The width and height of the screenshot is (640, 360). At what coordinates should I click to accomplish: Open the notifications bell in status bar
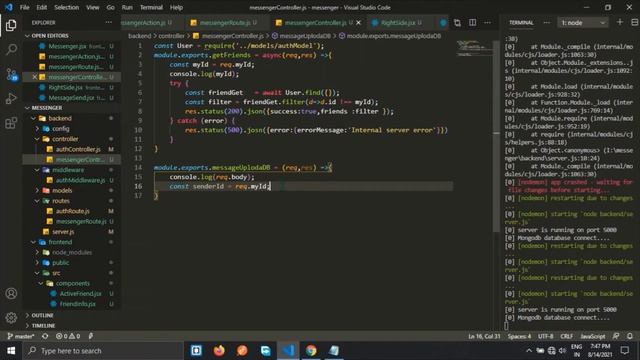[x=630, y=336]
